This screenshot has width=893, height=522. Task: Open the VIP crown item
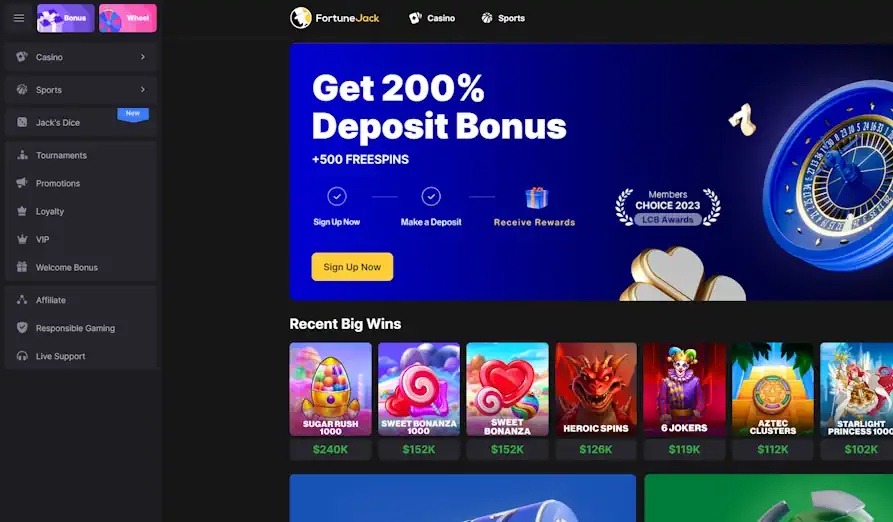click(80, 239)
